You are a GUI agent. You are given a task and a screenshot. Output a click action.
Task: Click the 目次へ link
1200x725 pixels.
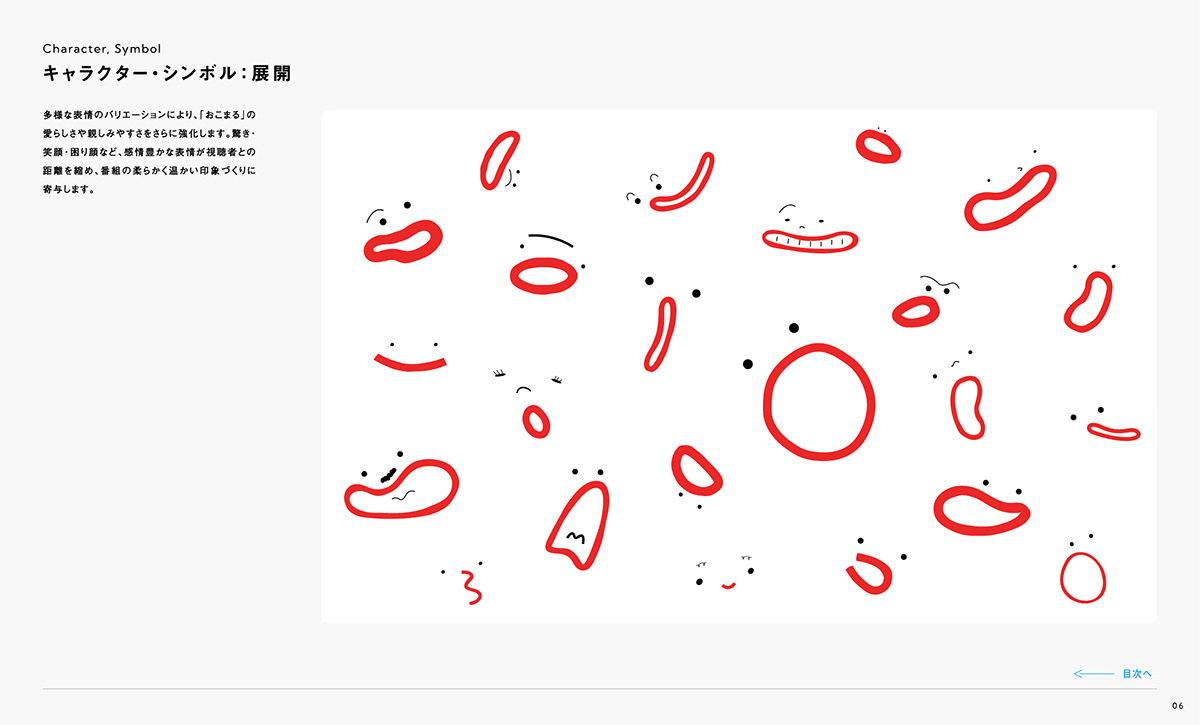(x=1137, y=674)
